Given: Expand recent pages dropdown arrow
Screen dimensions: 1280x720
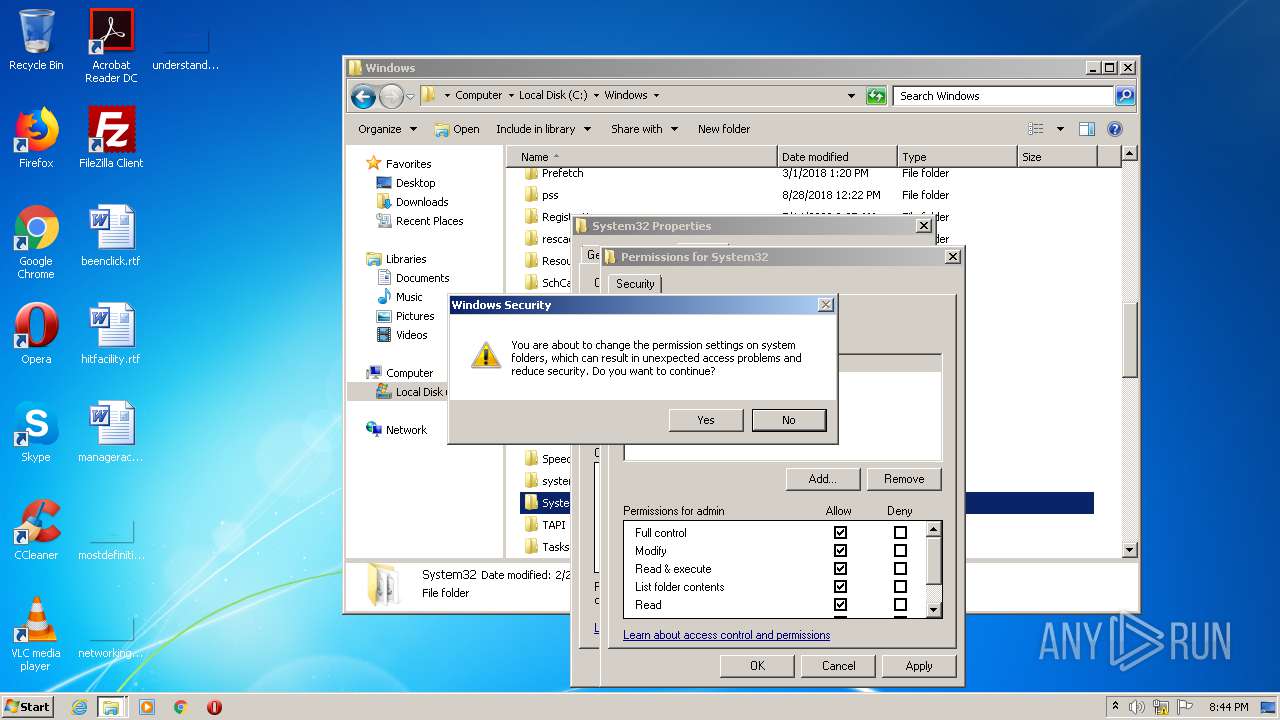Looking at the screenshot, I should pos(410,97).
